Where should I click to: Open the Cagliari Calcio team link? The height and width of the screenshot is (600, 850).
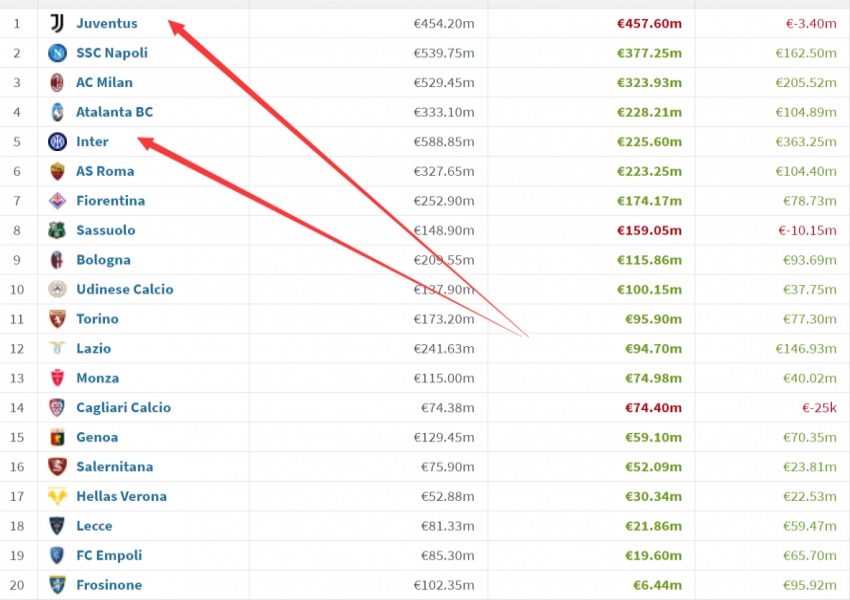point(123,407)
